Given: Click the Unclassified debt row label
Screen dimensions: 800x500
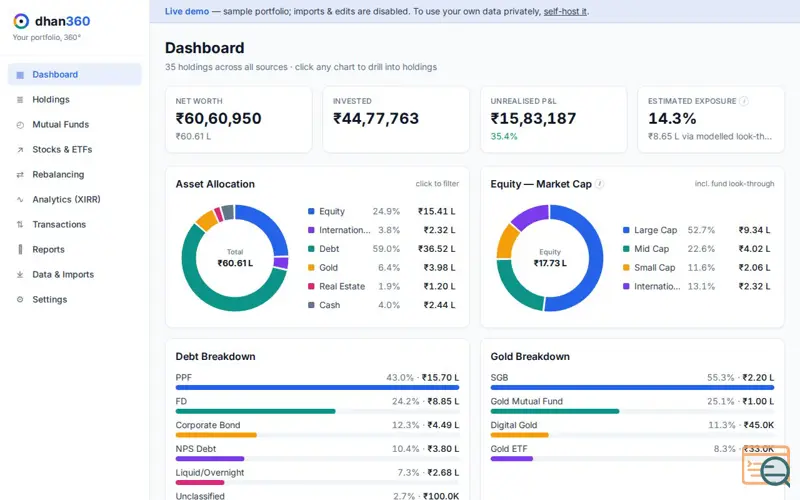Looking at the screenshot, I should coord(200,495).
